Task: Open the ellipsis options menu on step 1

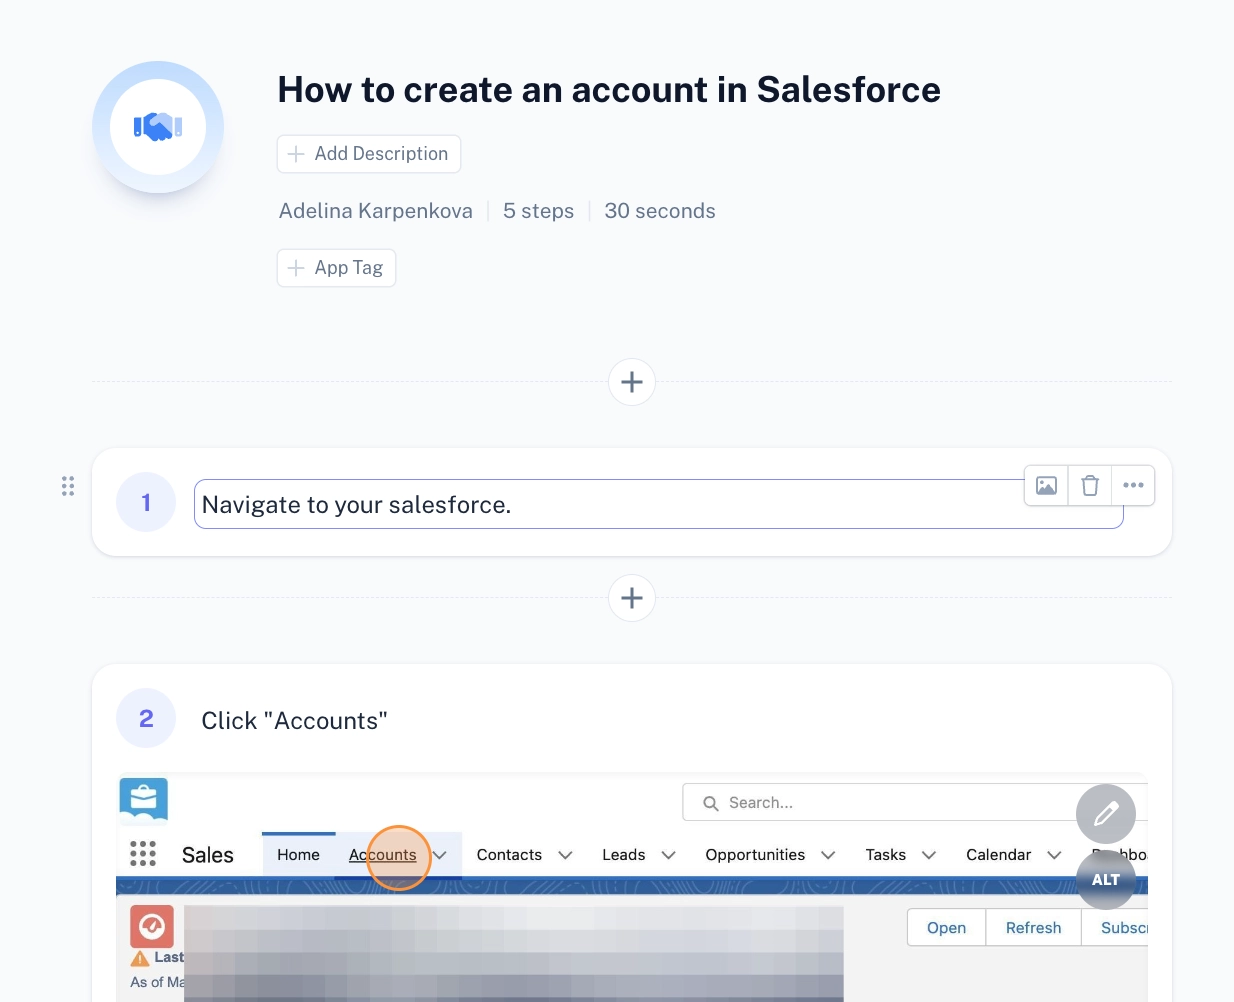Action: (1133, 485)
